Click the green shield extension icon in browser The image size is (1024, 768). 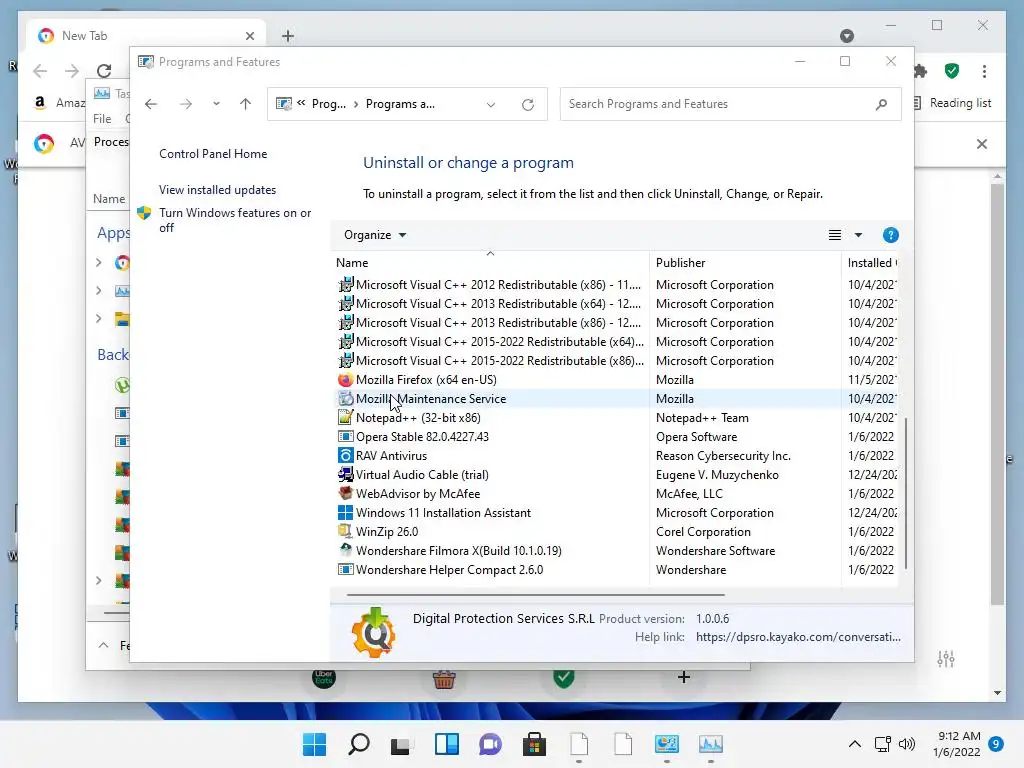pyautogui.click(x=952, y=71)
